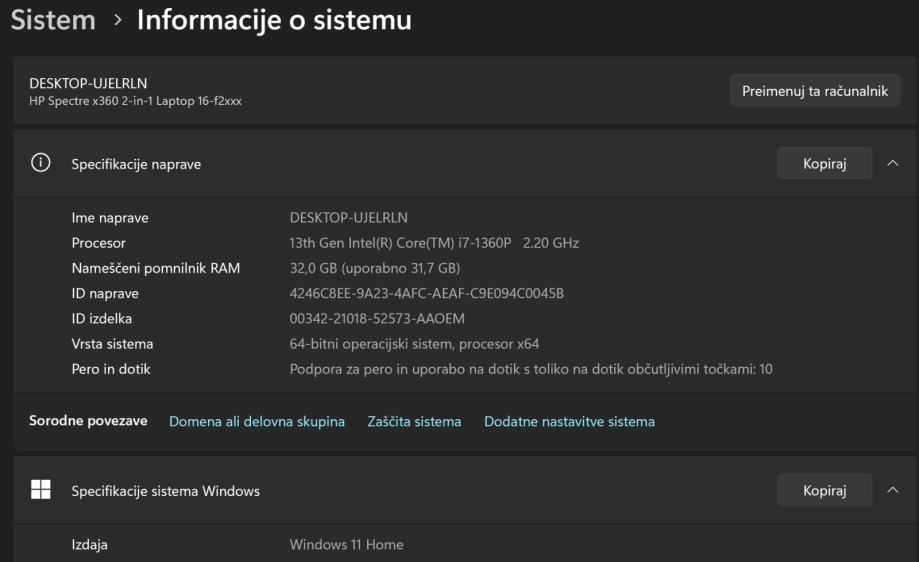The width and height of the screenshot is (919, 562).
Task: Click the Informacije o sistemu heading
Action: [x=274, y=20]
